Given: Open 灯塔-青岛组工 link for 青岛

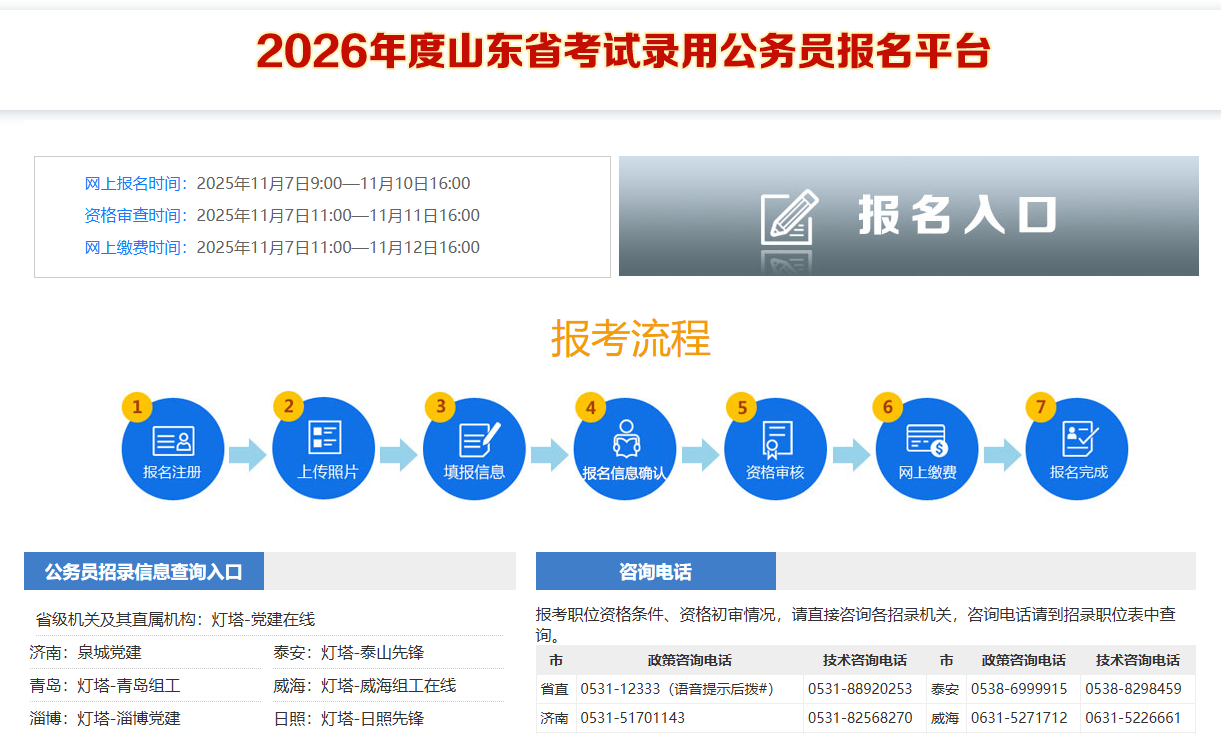Looking at the screenshot, I should [129, 686].
